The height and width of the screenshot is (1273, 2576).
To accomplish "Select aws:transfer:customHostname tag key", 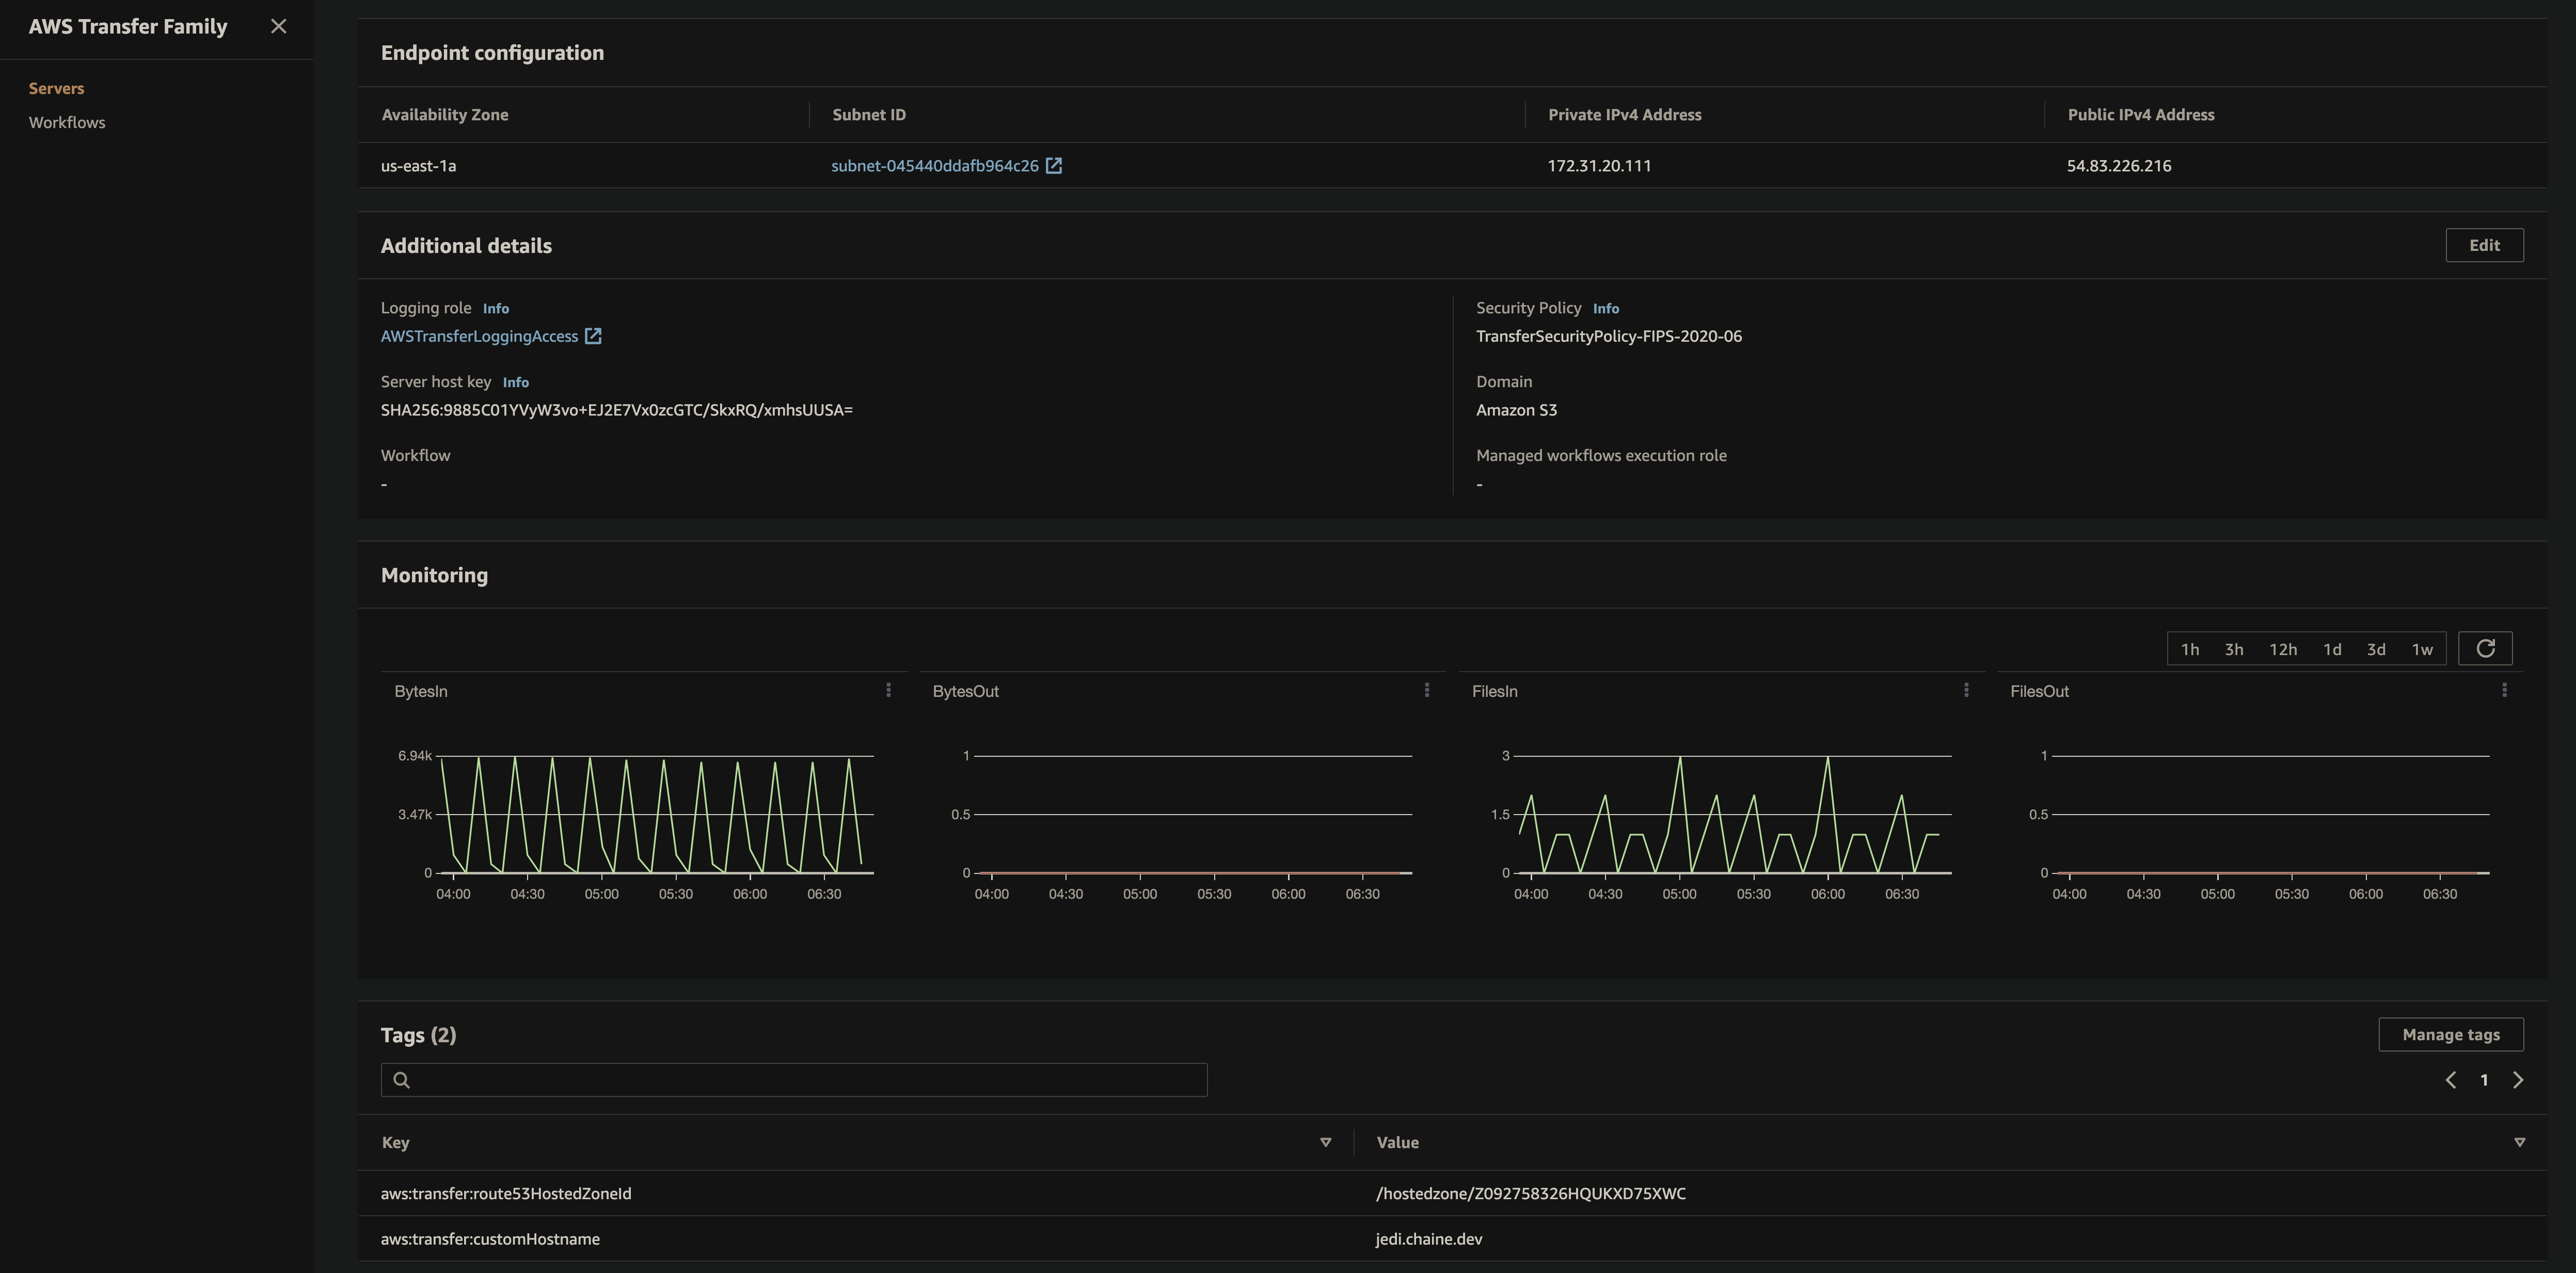I will pos(490,1239).
